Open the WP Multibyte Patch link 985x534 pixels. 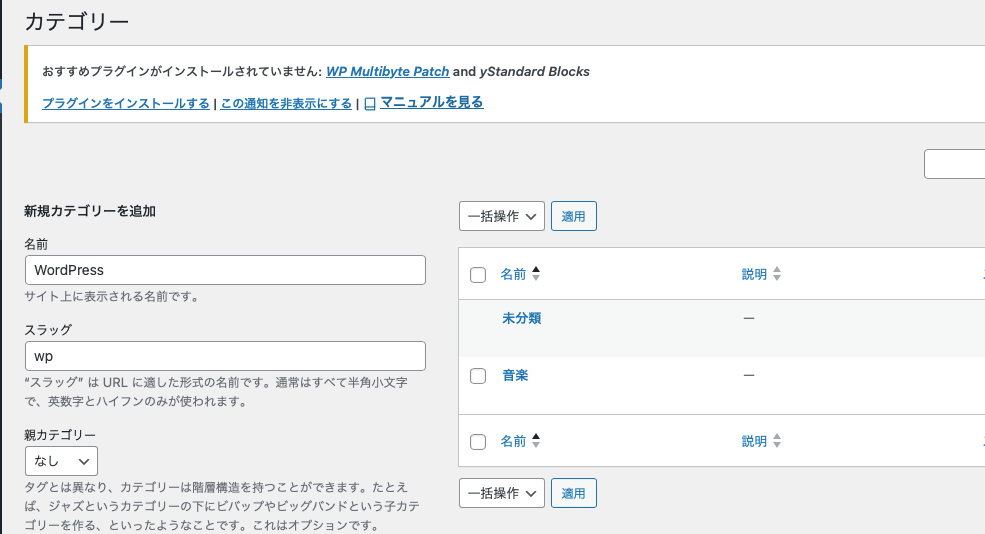pyautogui.click(x=387, y=72)
